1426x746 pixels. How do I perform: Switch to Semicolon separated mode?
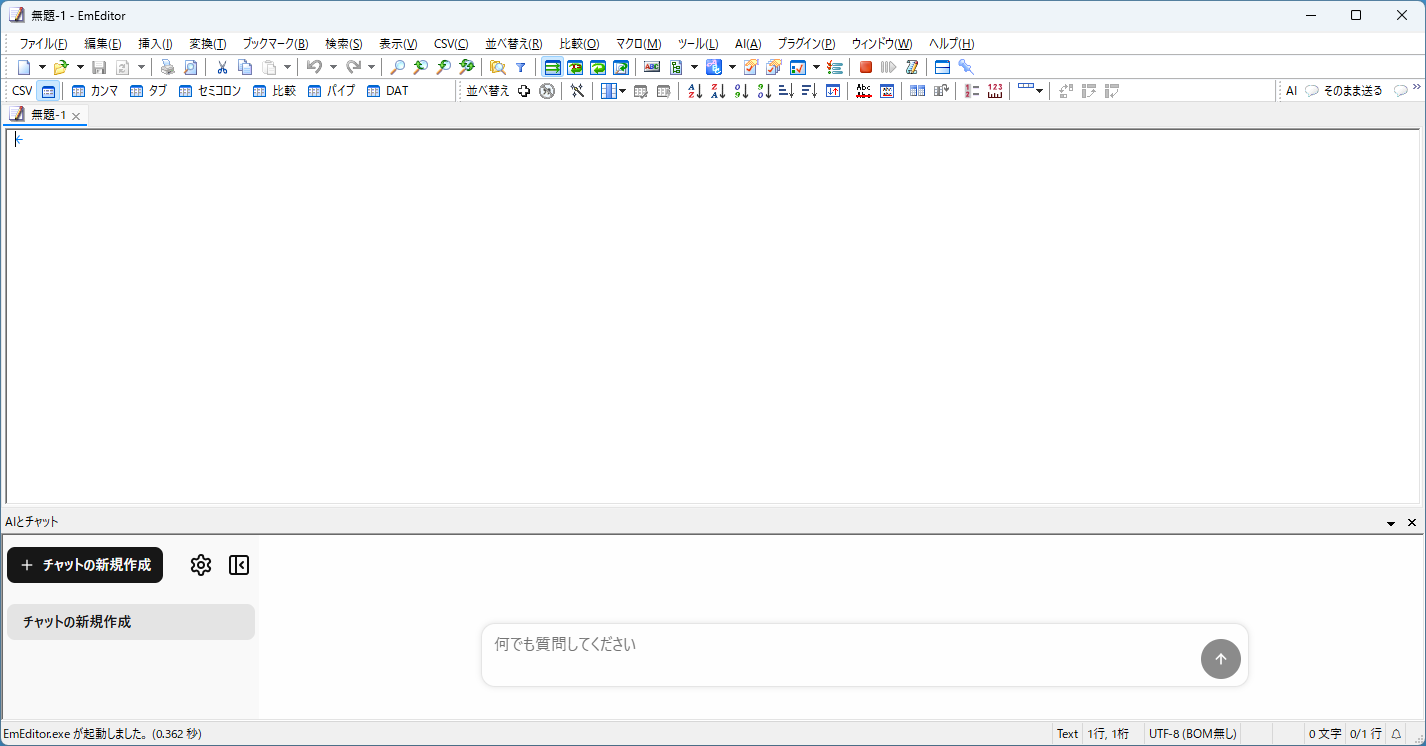click(210, 91)
